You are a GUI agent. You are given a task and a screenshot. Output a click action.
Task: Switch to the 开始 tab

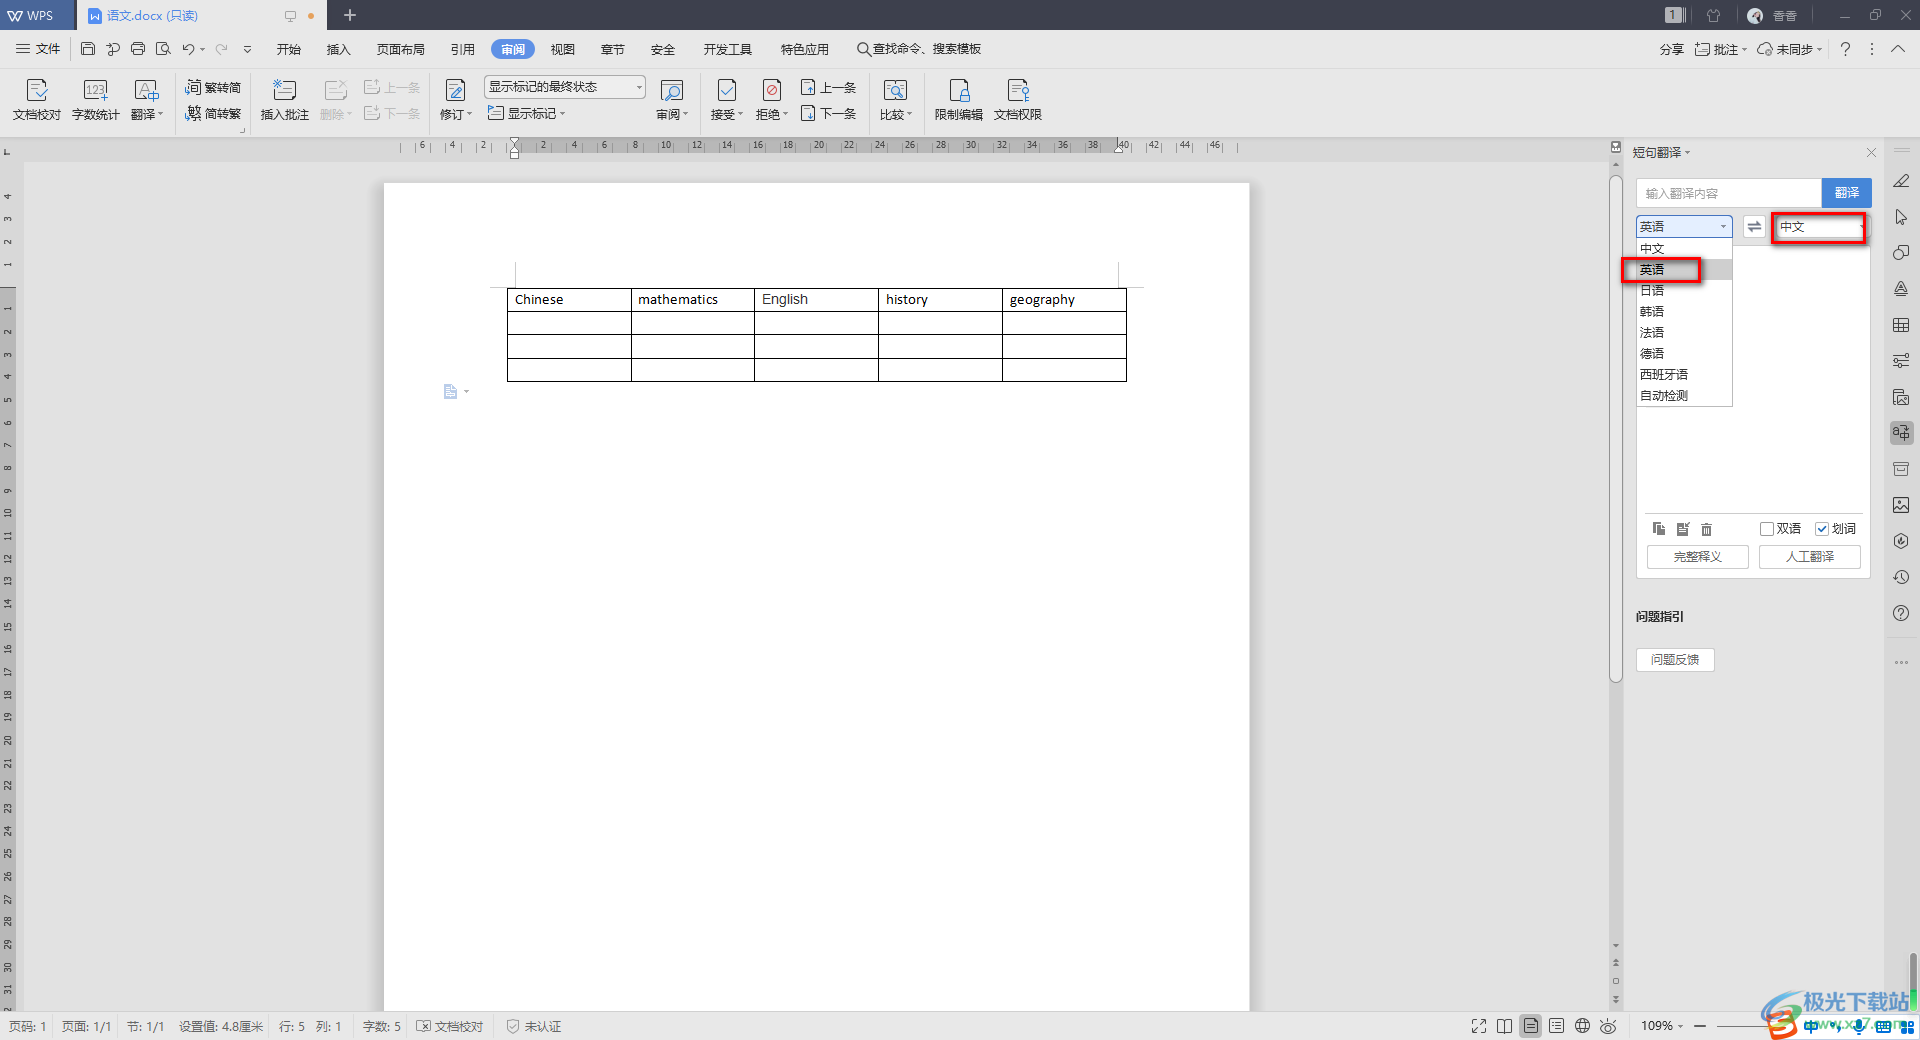[289, 49]
